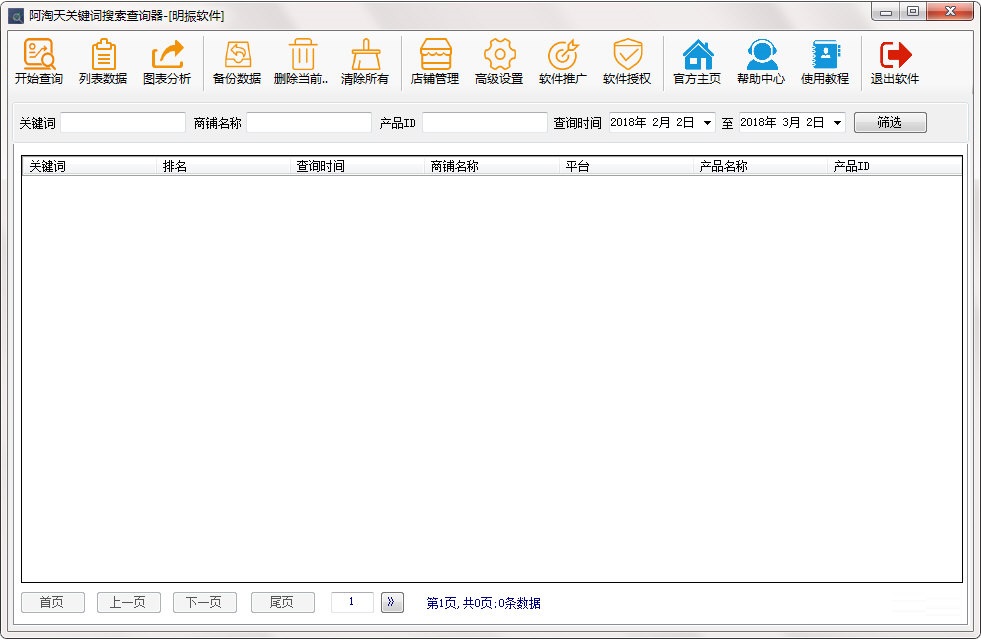Screen dimensions: 981x640
Task: Open 店铺管理 shop management
Action: click(435, 62)
